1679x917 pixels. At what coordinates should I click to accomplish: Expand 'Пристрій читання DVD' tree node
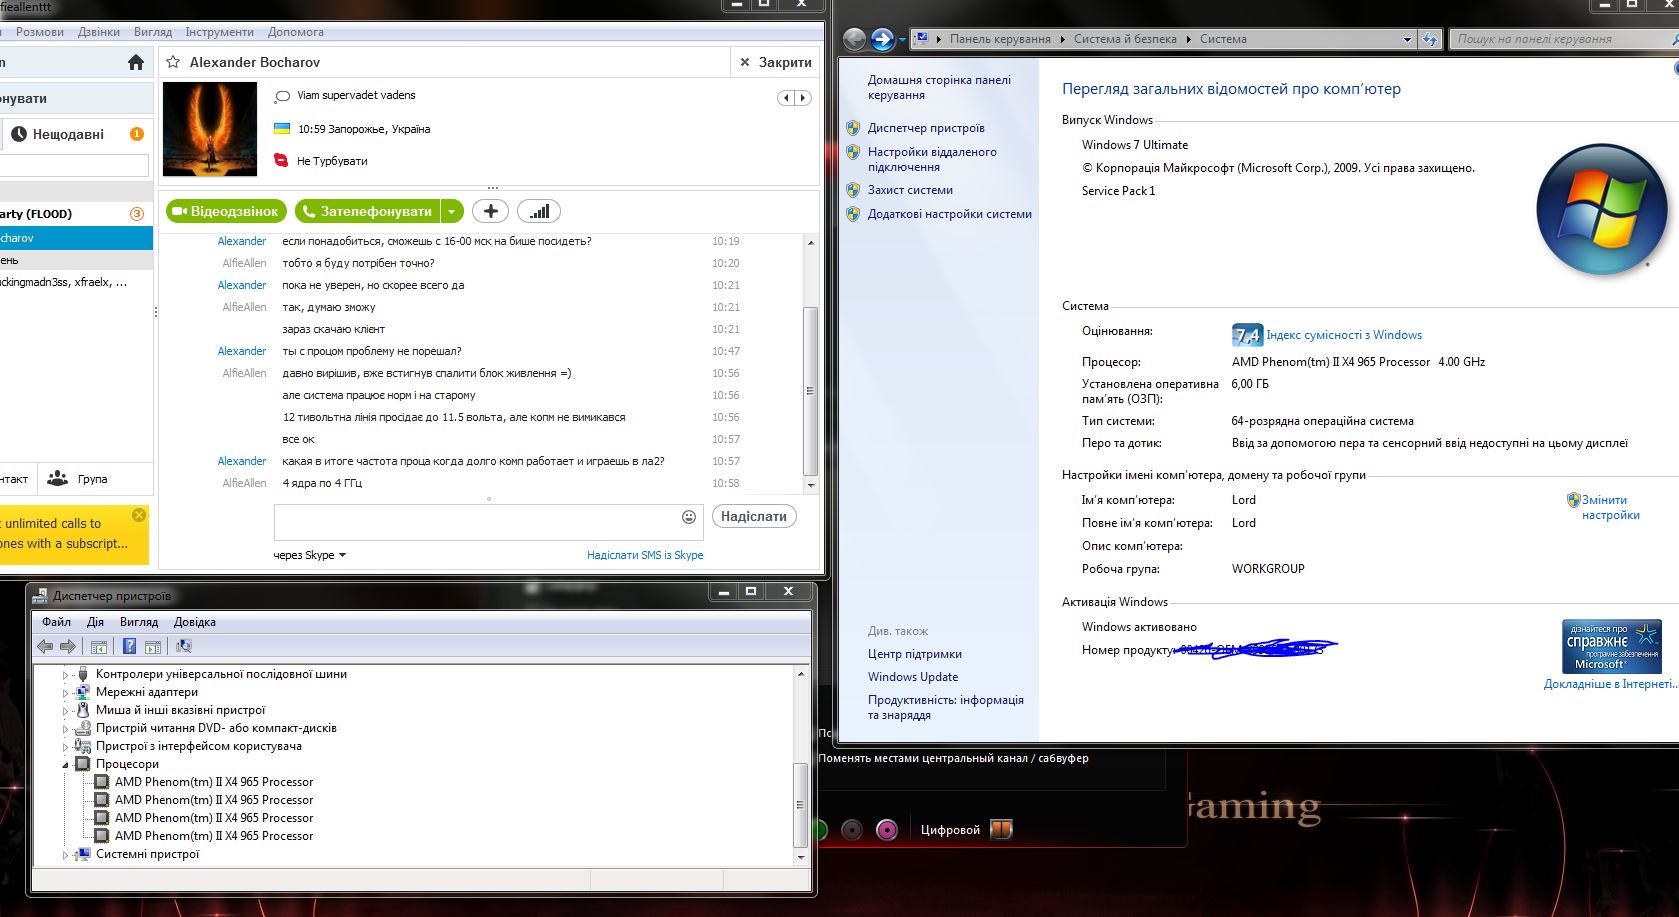[x=66, y=728]
